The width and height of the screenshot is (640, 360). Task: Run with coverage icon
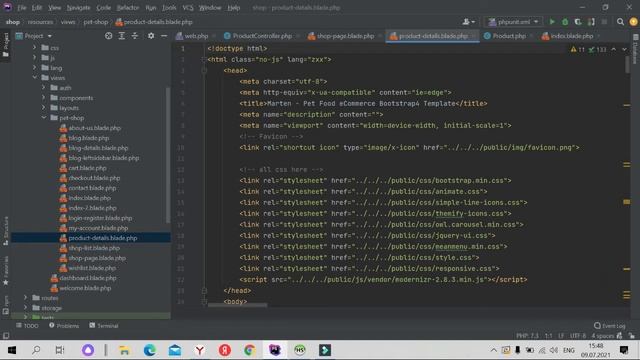[x=578, y=22]
